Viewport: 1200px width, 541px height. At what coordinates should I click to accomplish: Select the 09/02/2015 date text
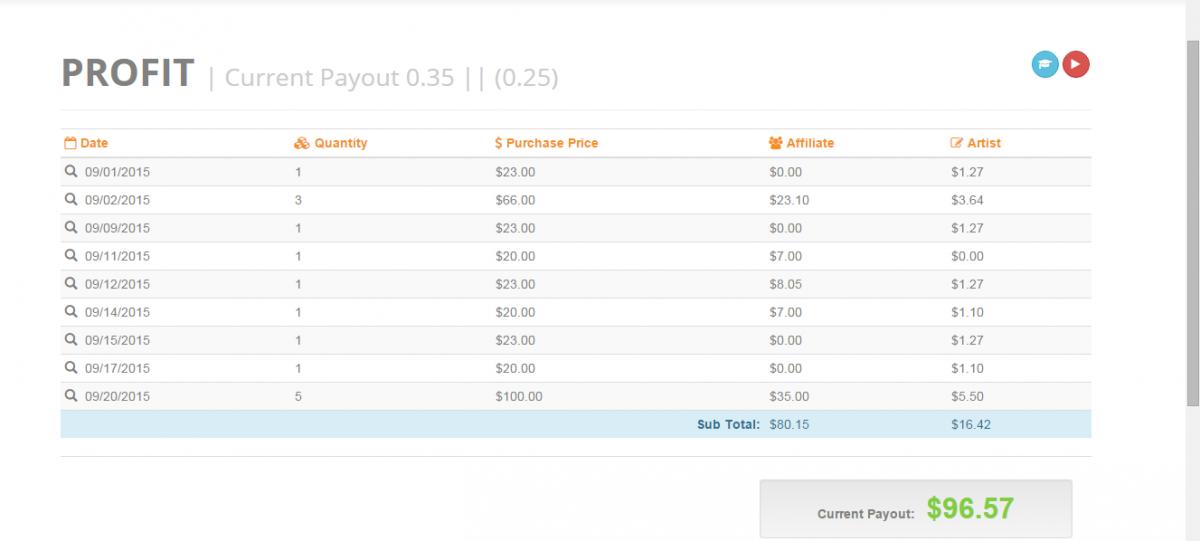[x=117, y=200]
